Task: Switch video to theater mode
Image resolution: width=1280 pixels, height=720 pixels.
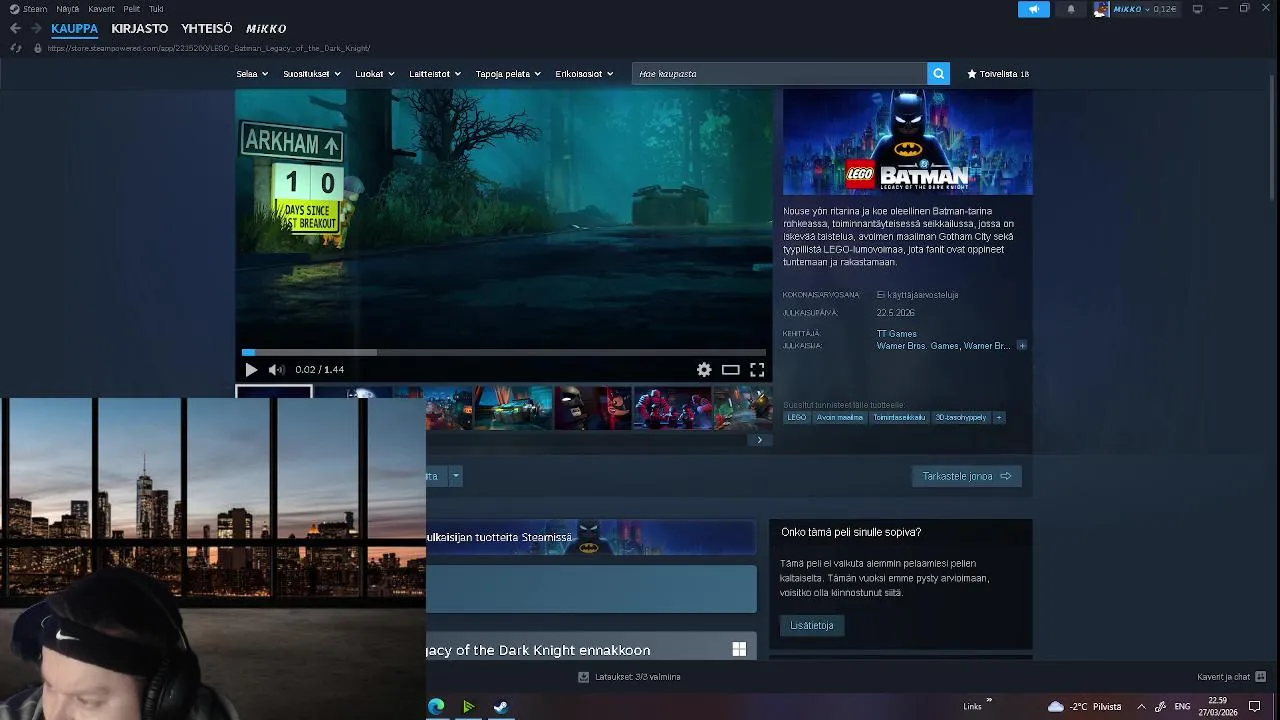Action: point(731,370)
